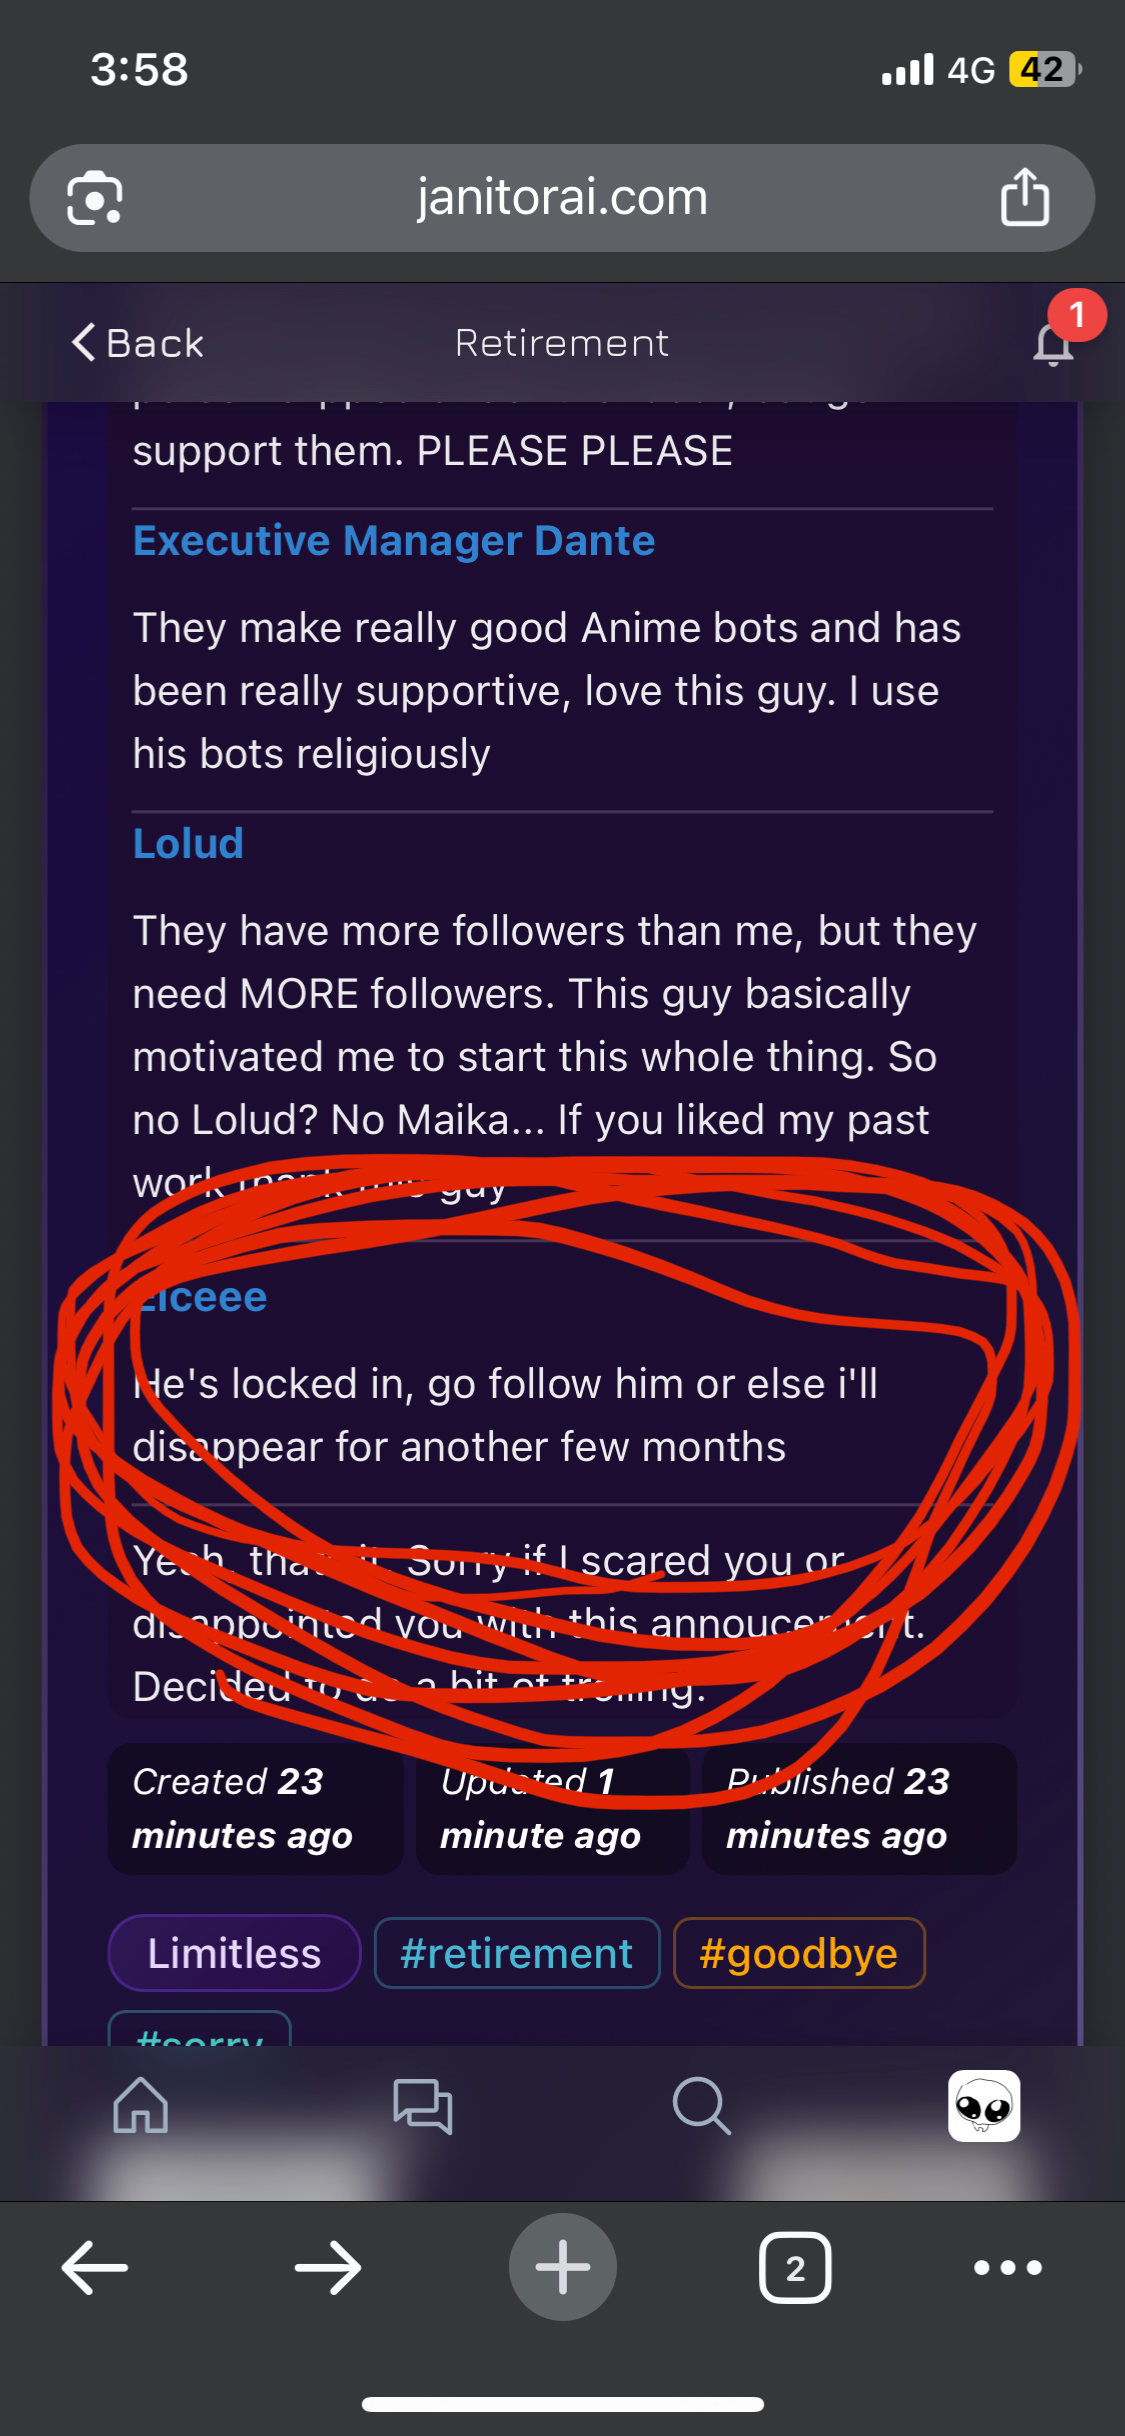Image resolution: width=1125 pixels, height=2436 pixels.
Task: Open Executive Manager Dante profile link
Action: tap(394, 541)
